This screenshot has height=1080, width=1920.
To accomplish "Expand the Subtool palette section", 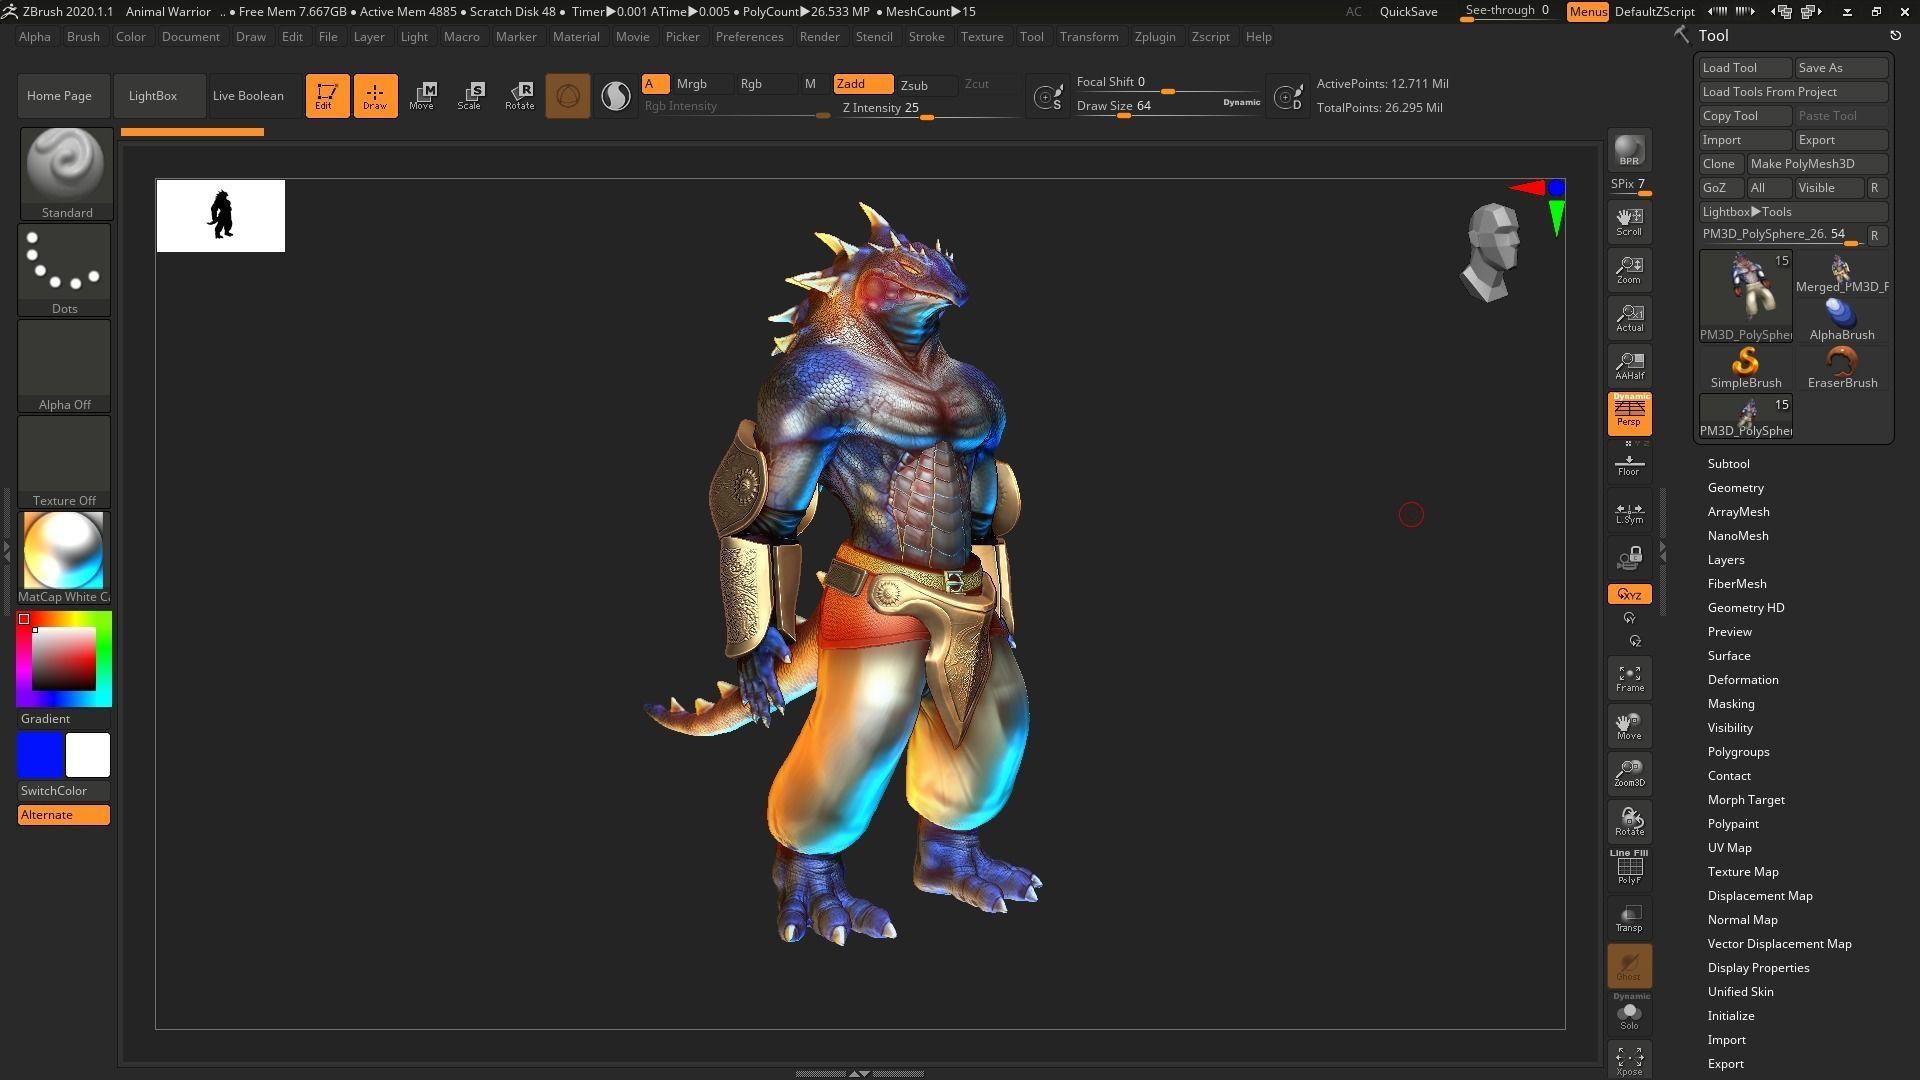I will coord(1728,464).
